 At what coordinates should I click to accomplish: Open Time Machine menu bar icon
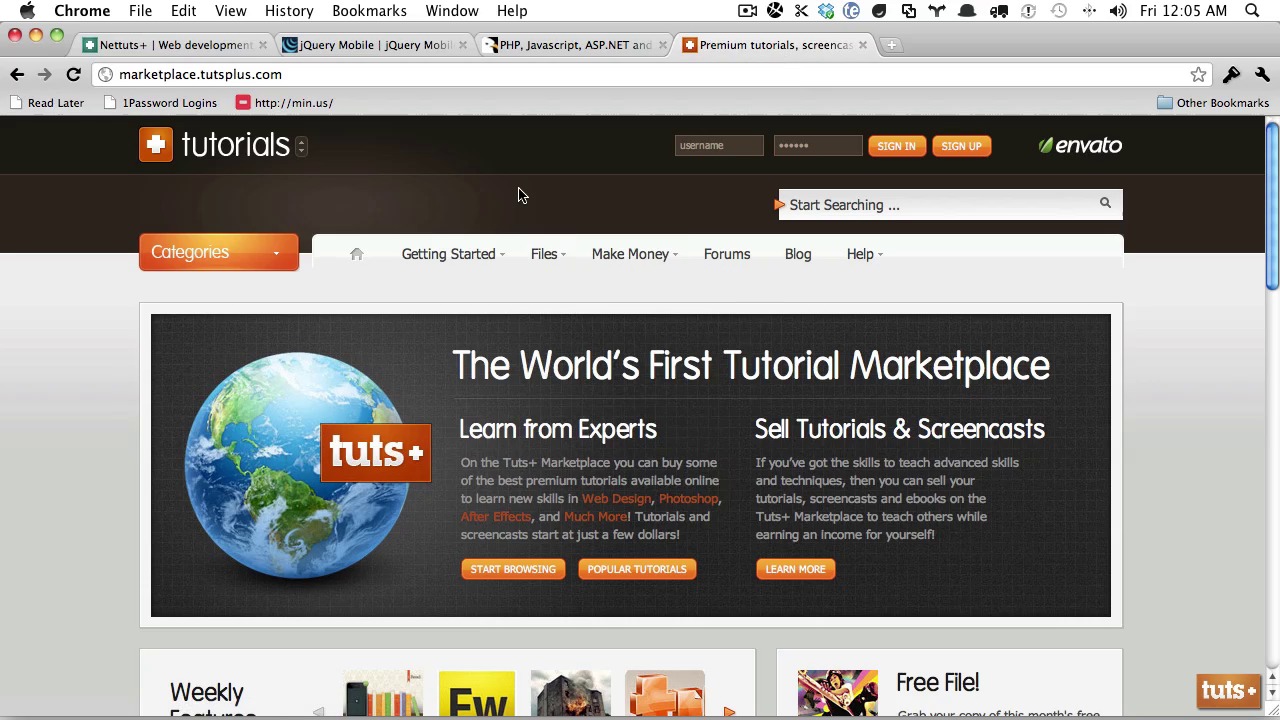tap(1059, 11)
